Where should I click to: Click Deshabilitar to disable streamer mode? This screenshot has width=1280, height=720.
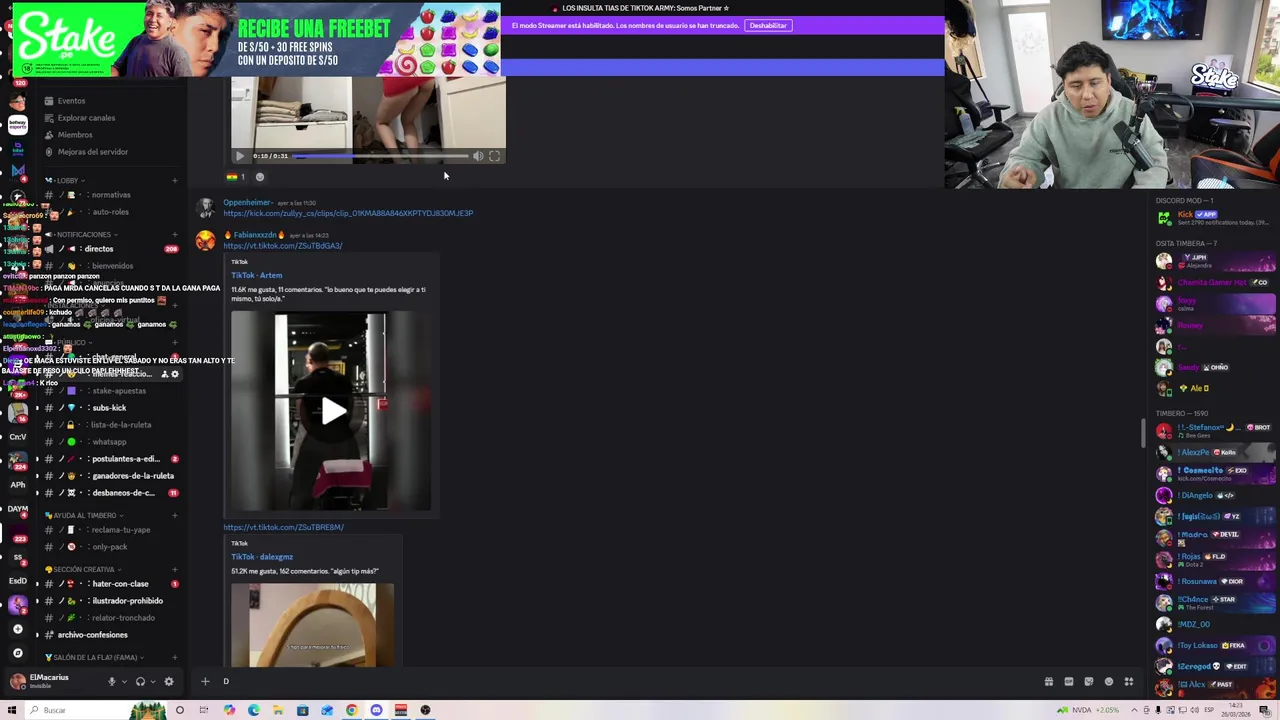(x=768, y=25)
